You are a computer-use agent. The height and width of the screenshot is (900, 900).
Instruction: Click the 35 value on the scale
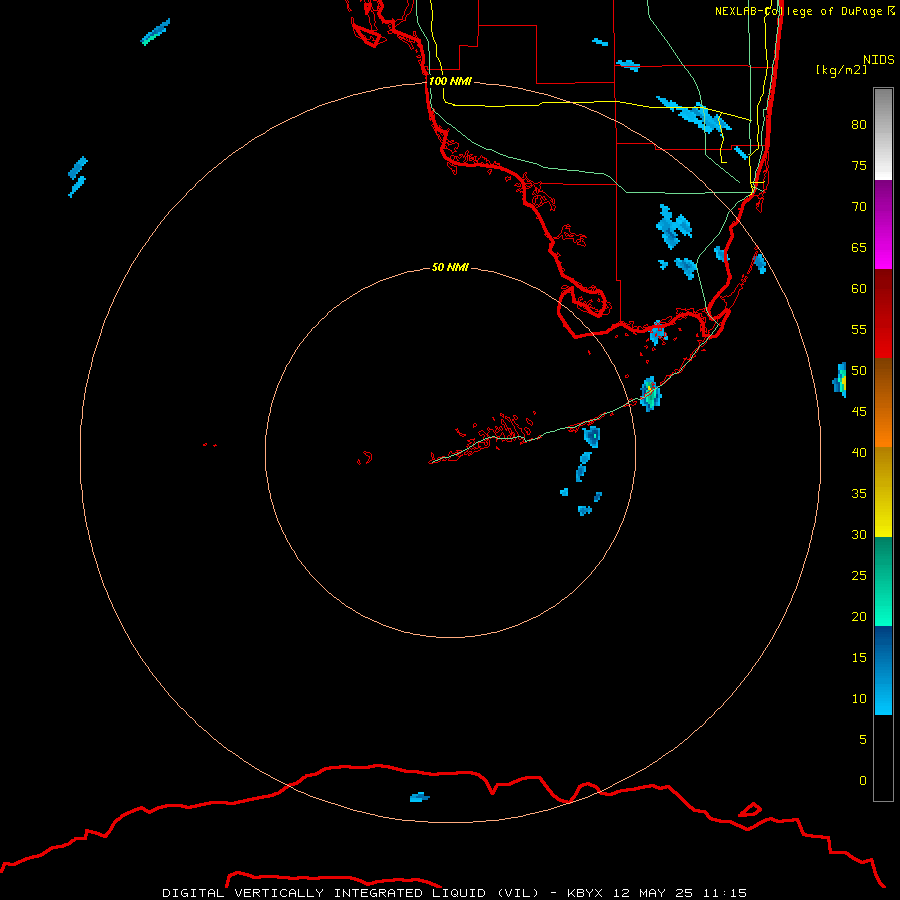859,494
